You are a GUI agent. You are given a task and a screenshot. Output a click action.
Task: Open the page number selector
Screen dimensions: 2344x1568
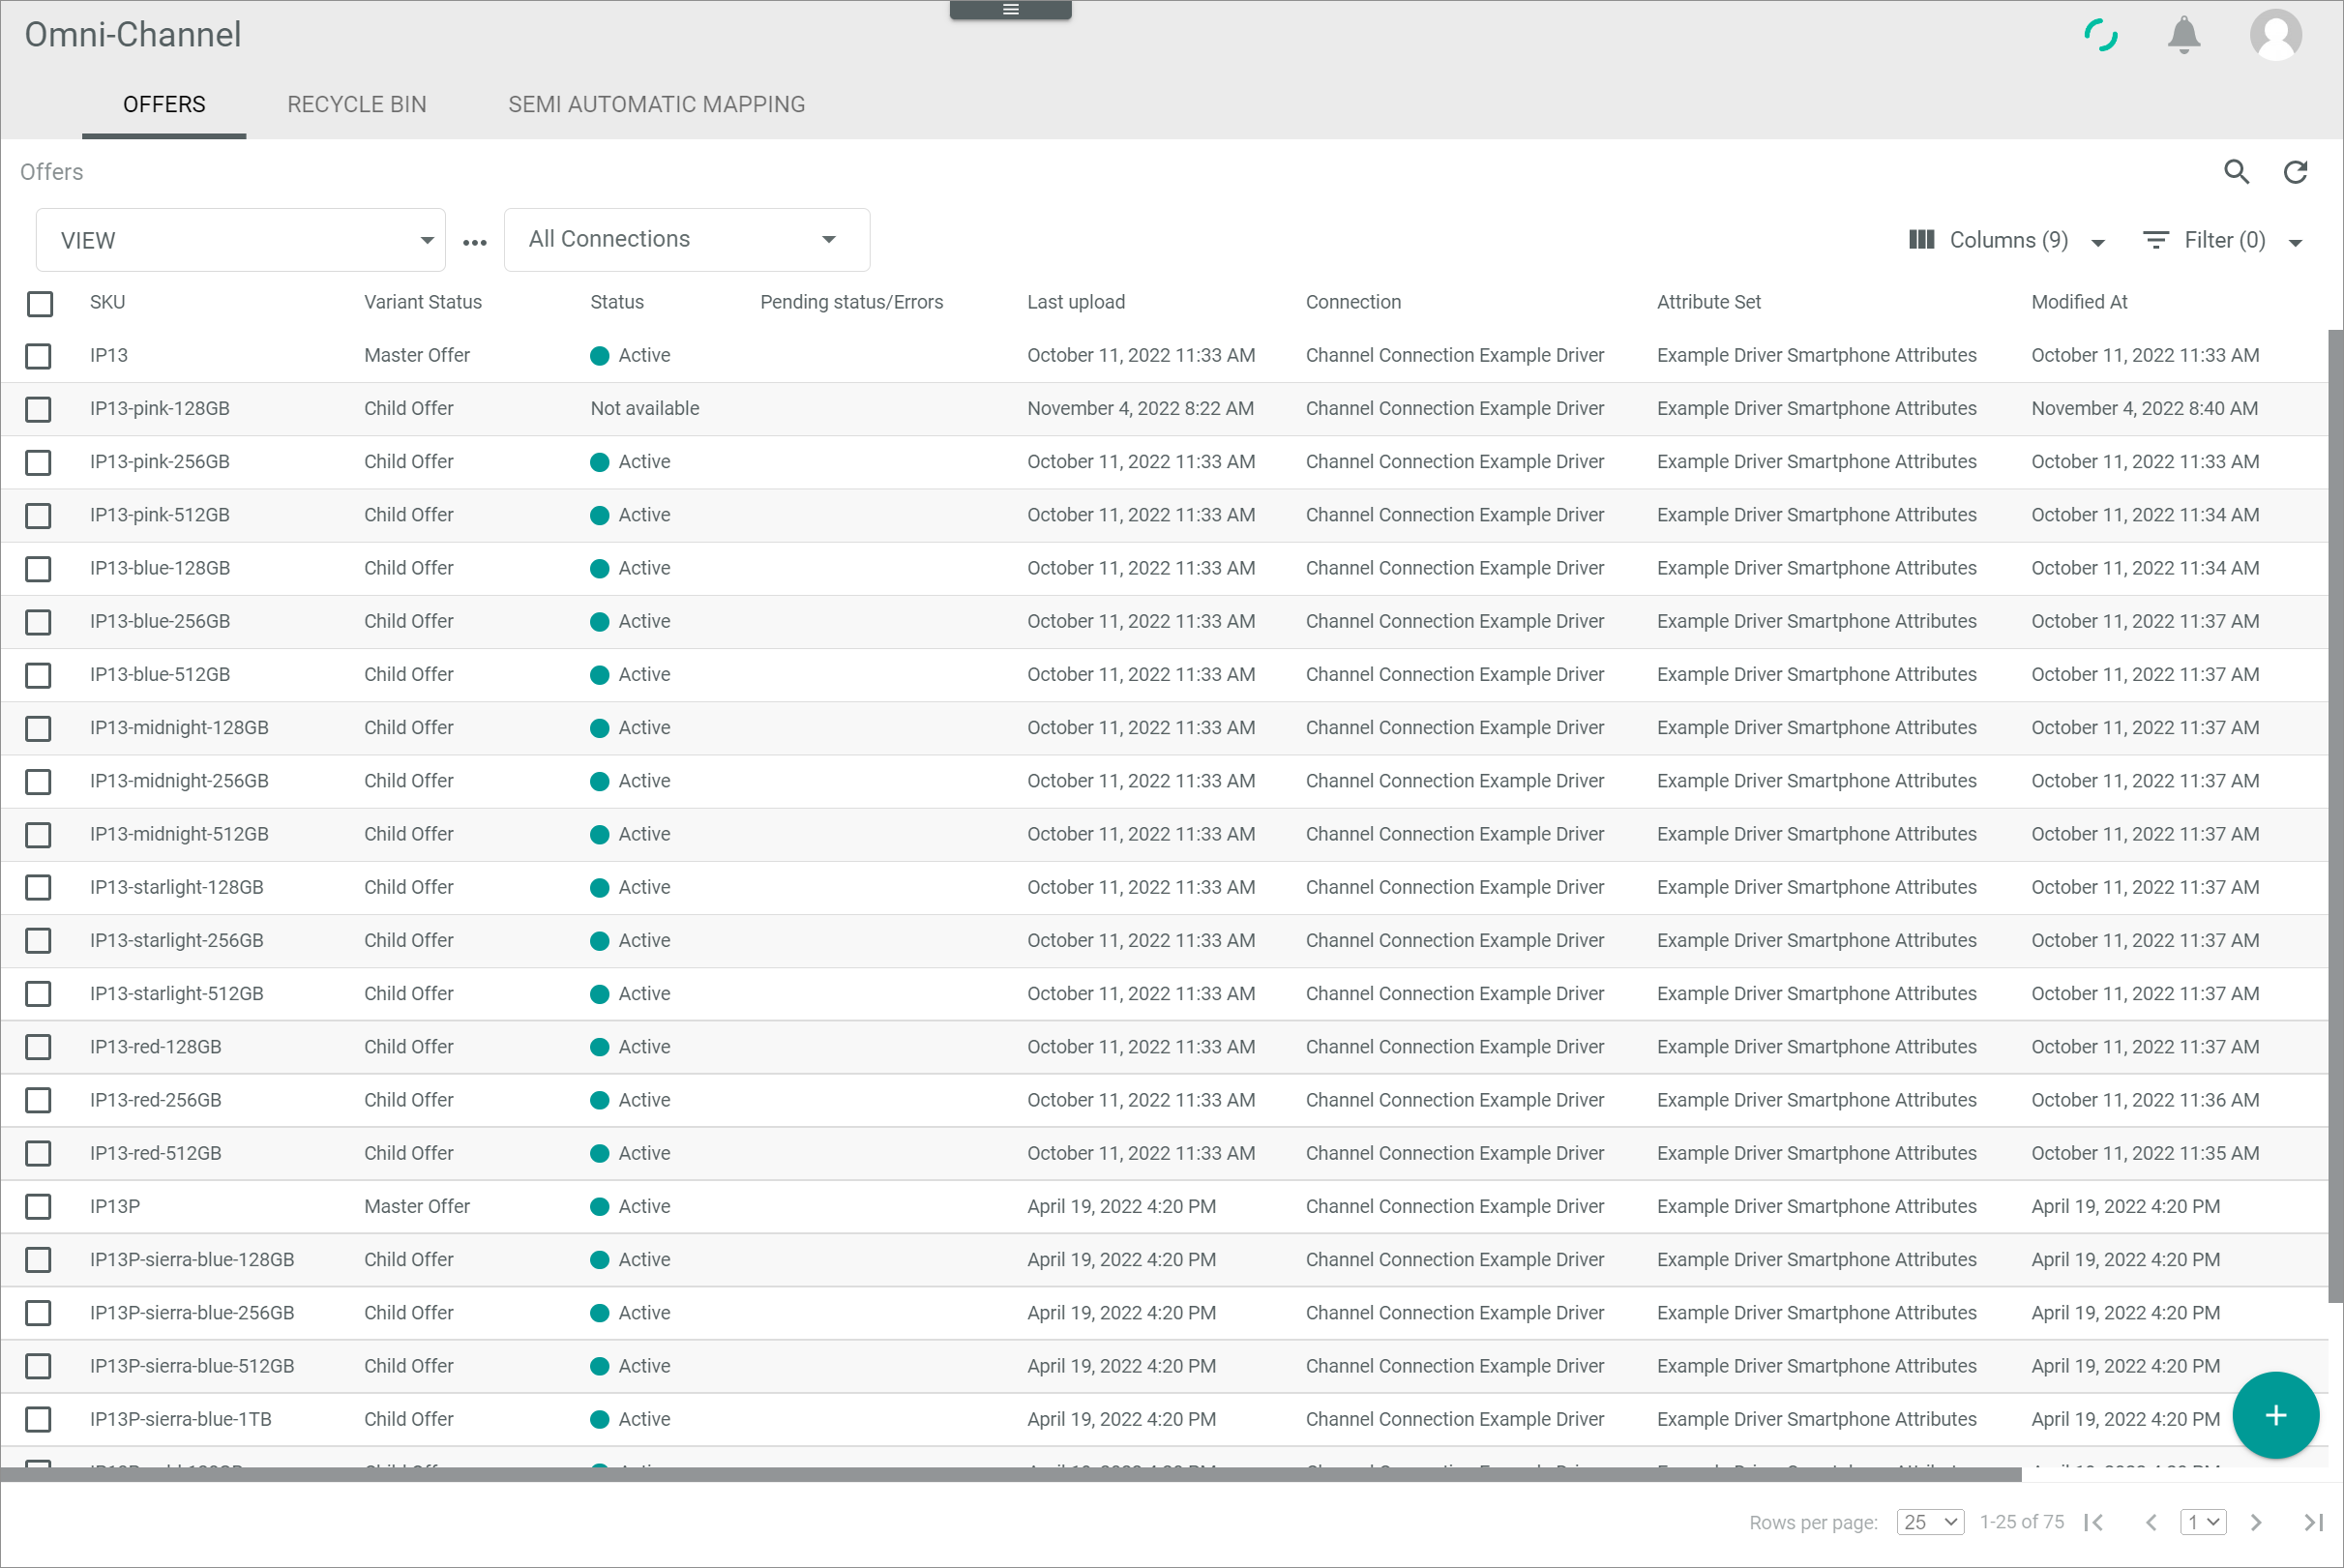click(2202, 1522)
